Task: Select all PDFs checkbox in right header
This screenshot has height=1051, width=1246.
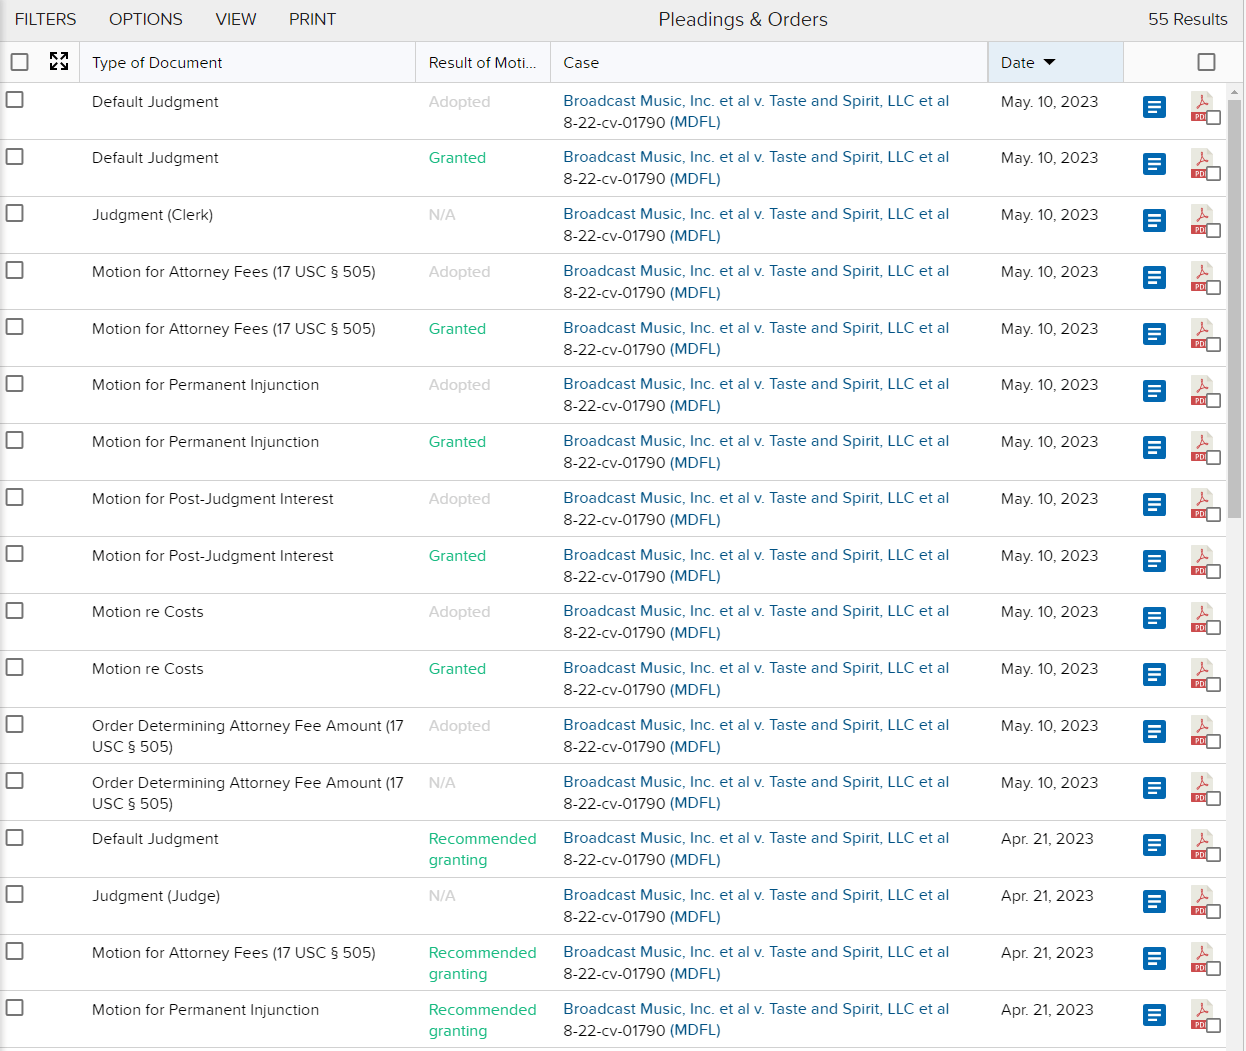Action: point(1206,62)
